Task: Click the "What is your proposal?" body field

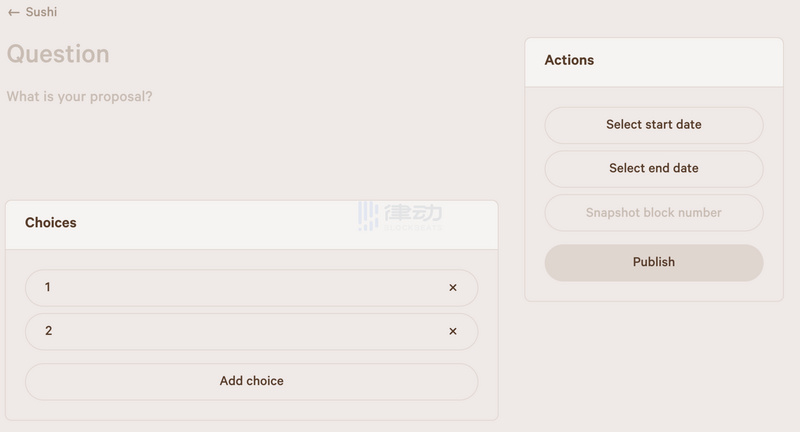Action: coord(80,97)
